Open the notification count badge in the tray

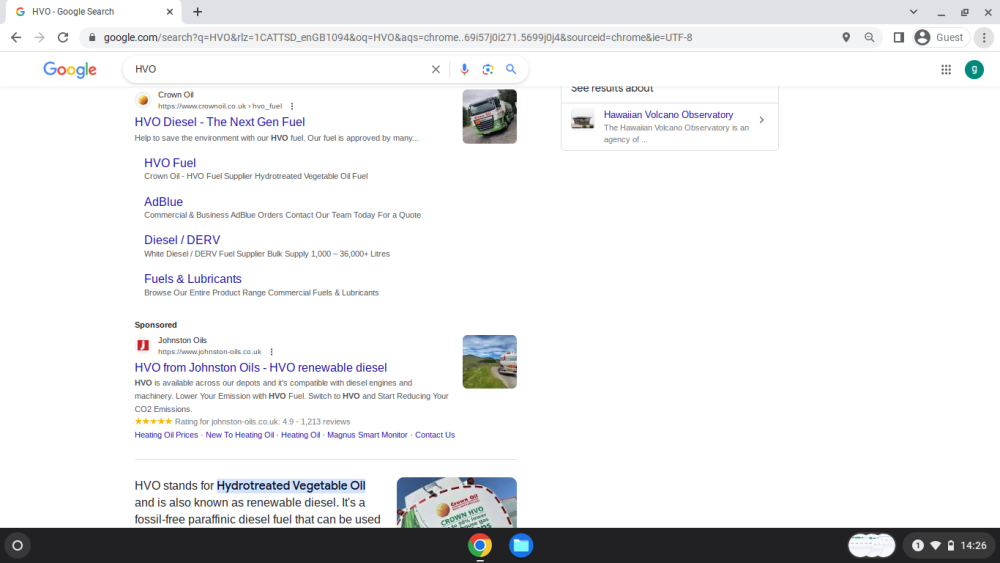tap(918, 546)
